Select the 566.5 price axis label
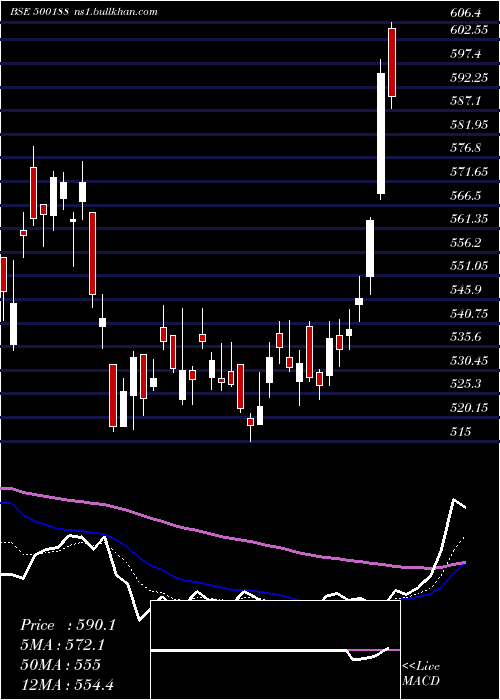500x700 pixels. (x=466, y=196)
